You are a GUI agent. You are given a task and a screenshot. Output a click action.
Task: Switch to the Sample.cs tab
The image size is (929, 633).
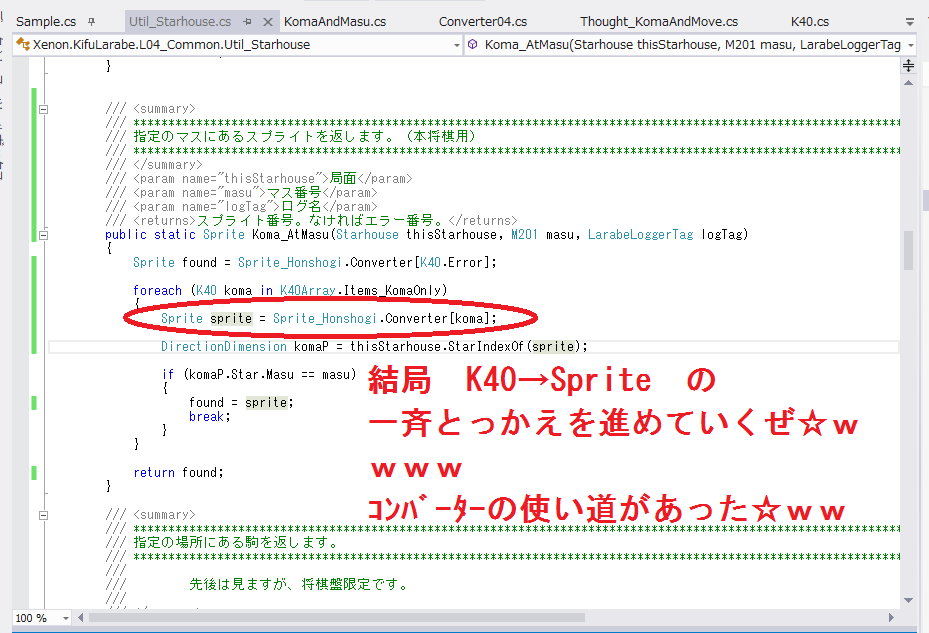[46, 22]
